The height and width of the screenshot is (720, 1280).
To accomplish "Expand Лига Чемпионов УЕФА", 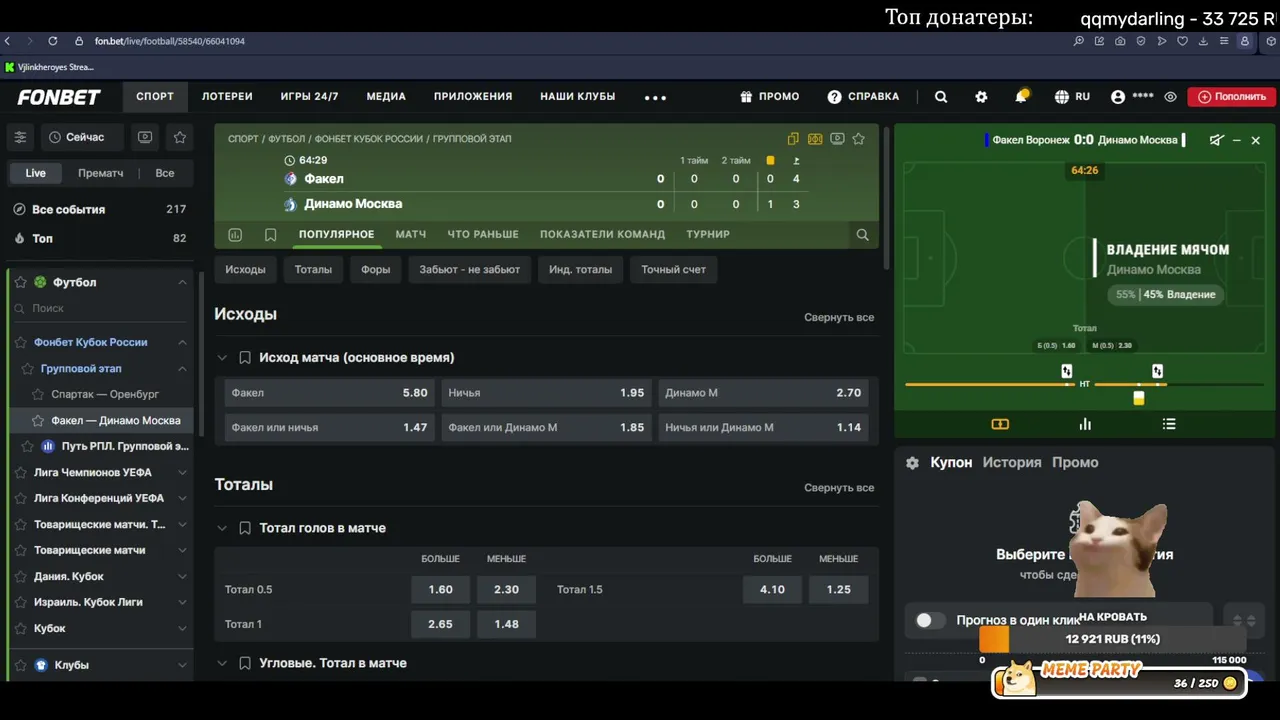I will click(x=182, y=472).
